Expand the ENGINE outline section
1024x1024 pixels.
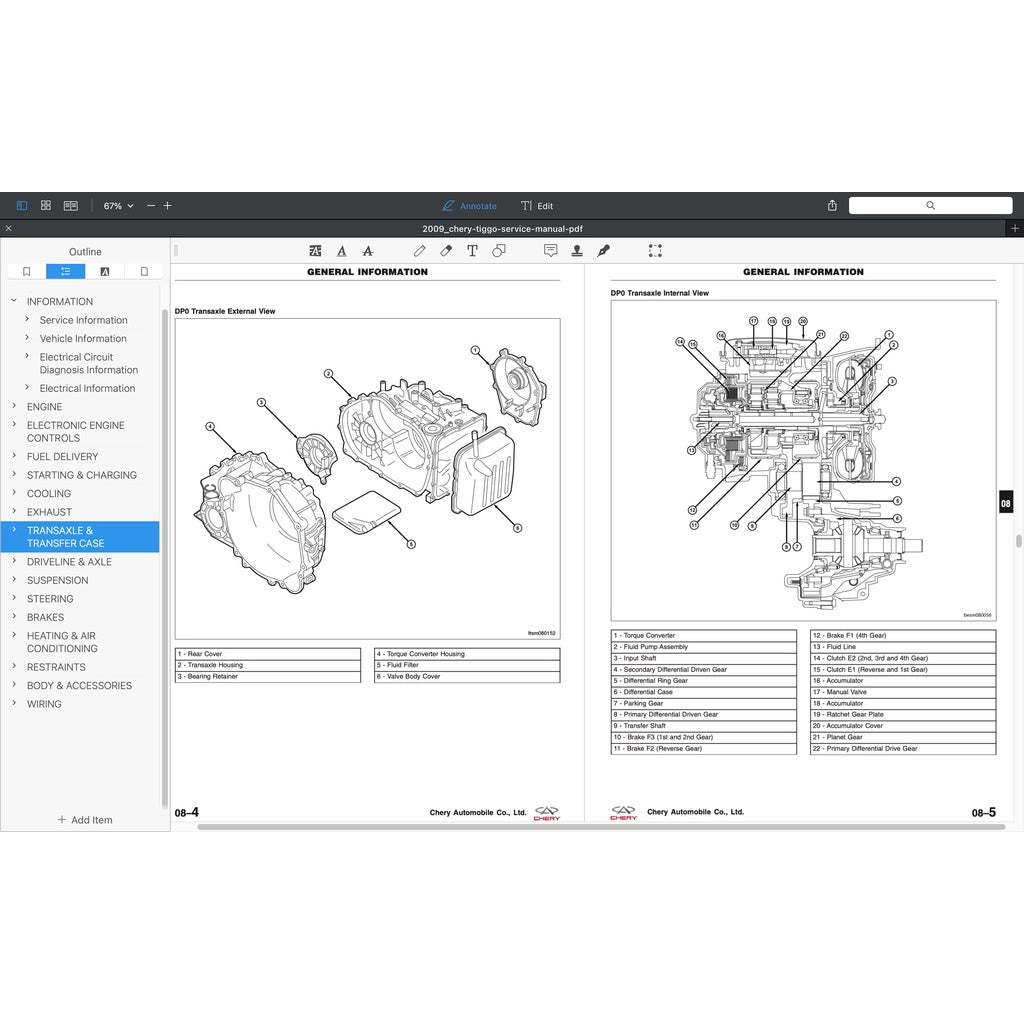click(x=14, y=406)
